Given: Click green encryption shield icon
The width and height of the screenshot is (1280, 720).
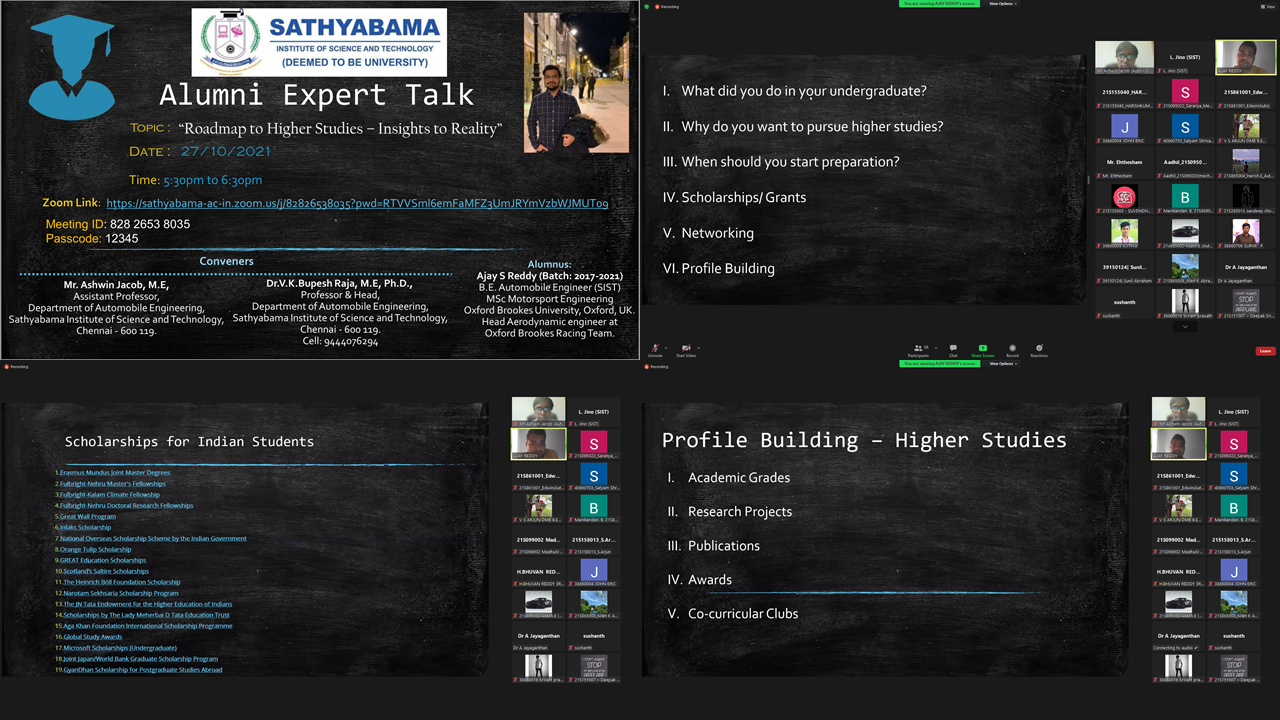Looking at the screenshot, I should click(647, 6).
